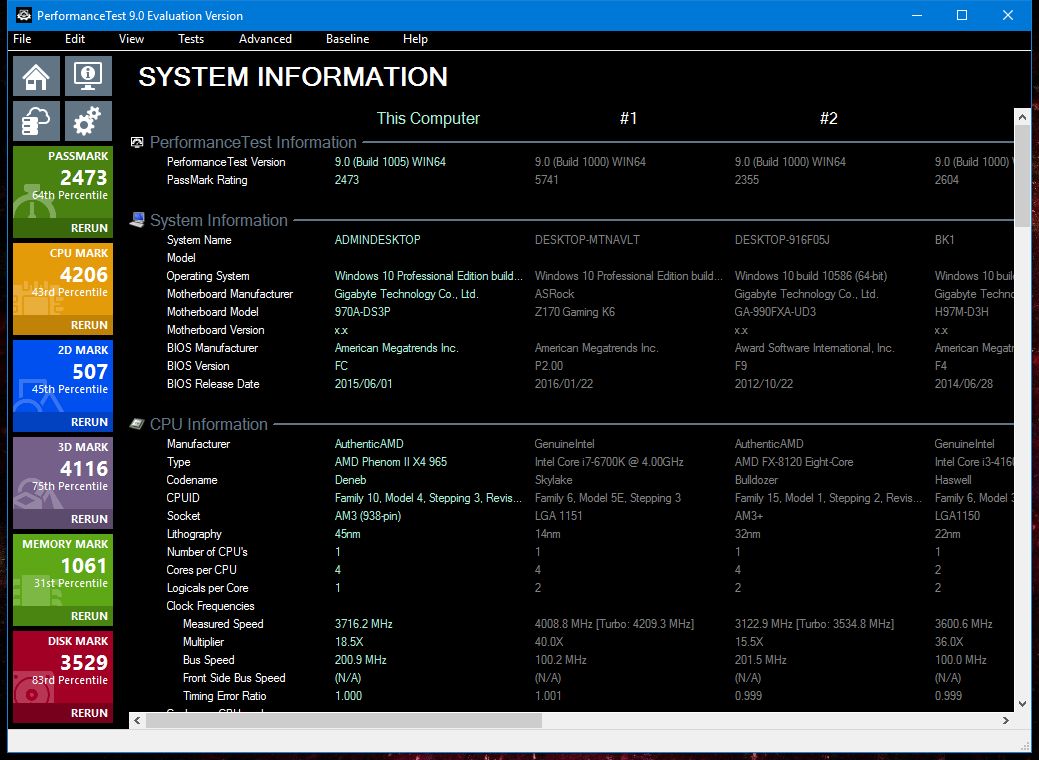Screen dimensions: 1039x760
Task: Click the PassMark Rating value '5741'
Action: click(x=547, y=180)
